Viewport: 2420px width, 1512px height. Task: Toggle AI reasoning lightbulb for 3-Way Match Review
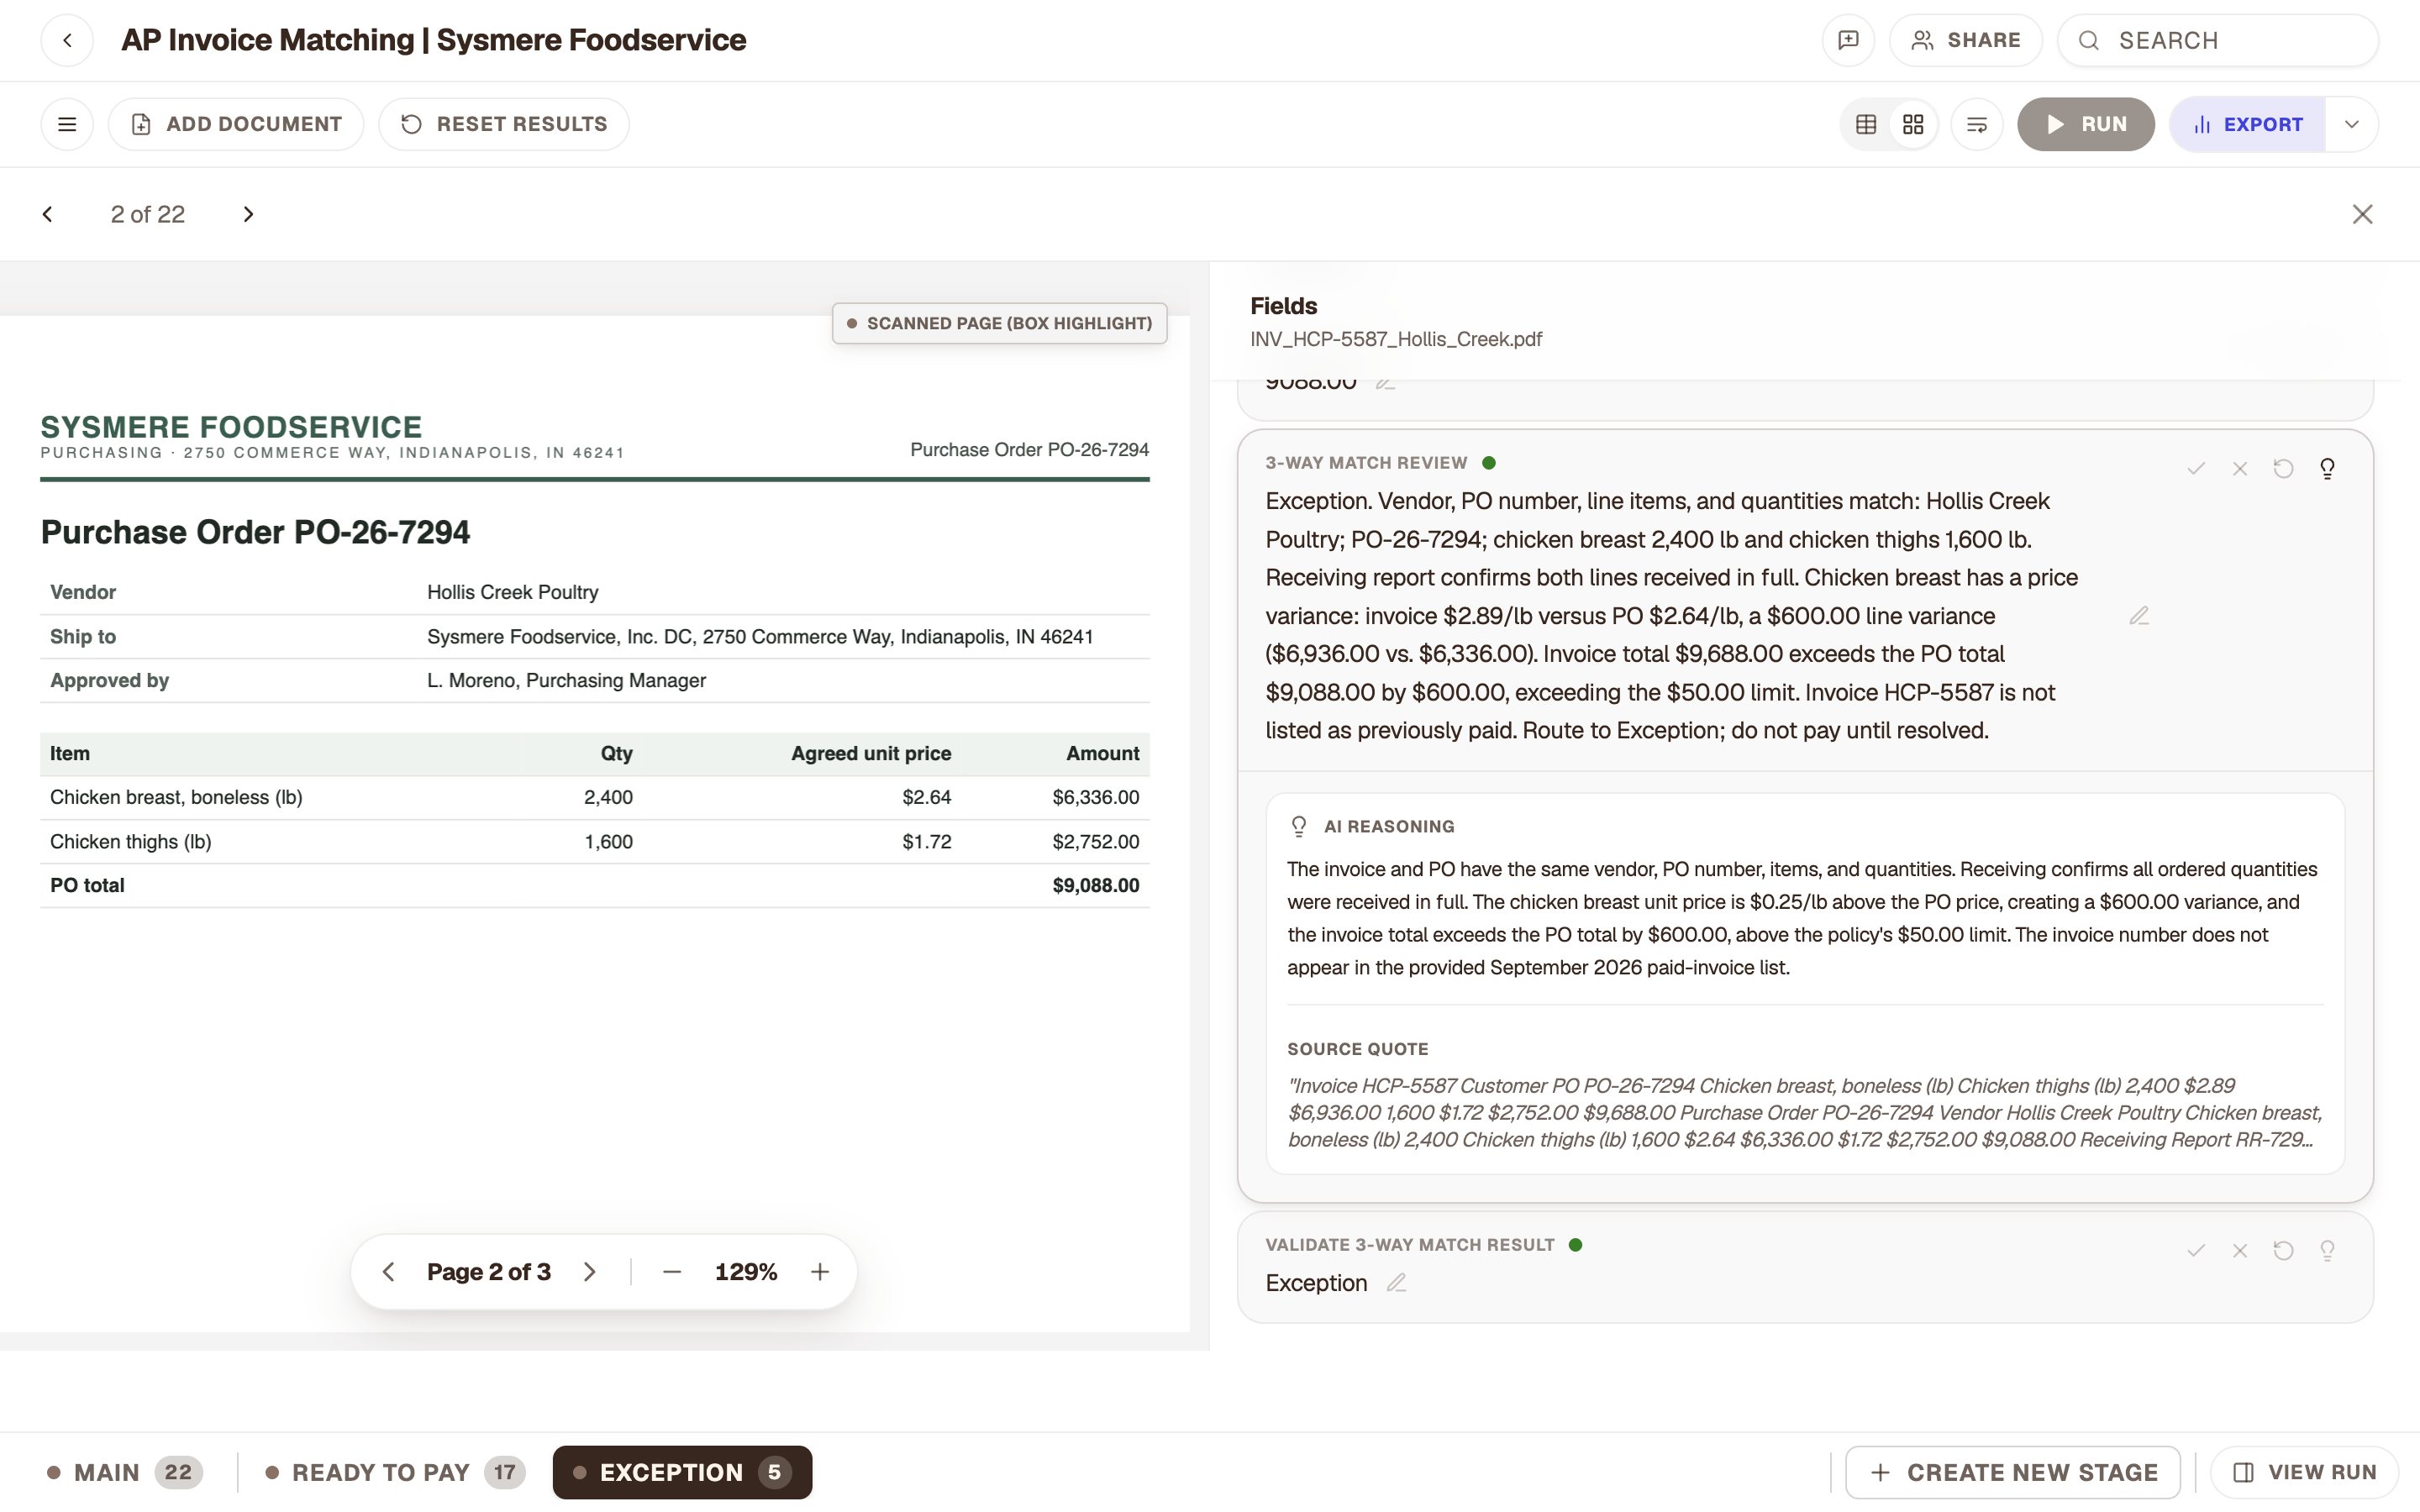click(2327, 468)
